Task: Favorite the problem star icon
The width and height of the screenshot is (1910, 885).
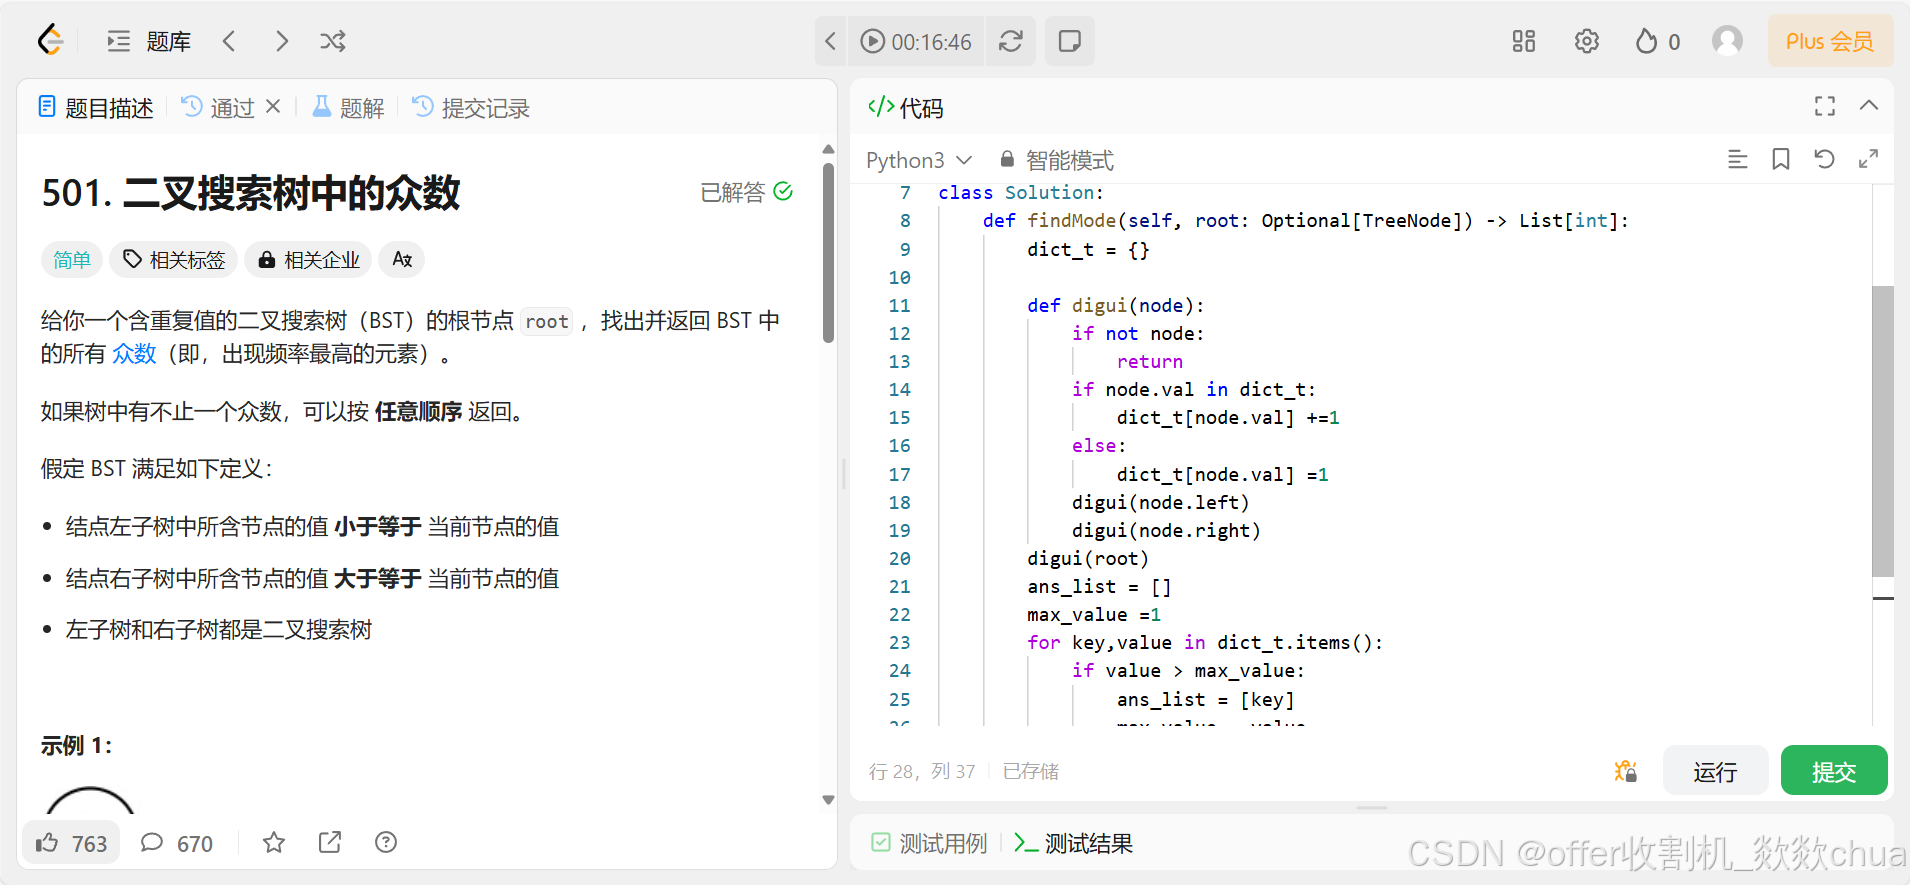Action: point(274,843)
